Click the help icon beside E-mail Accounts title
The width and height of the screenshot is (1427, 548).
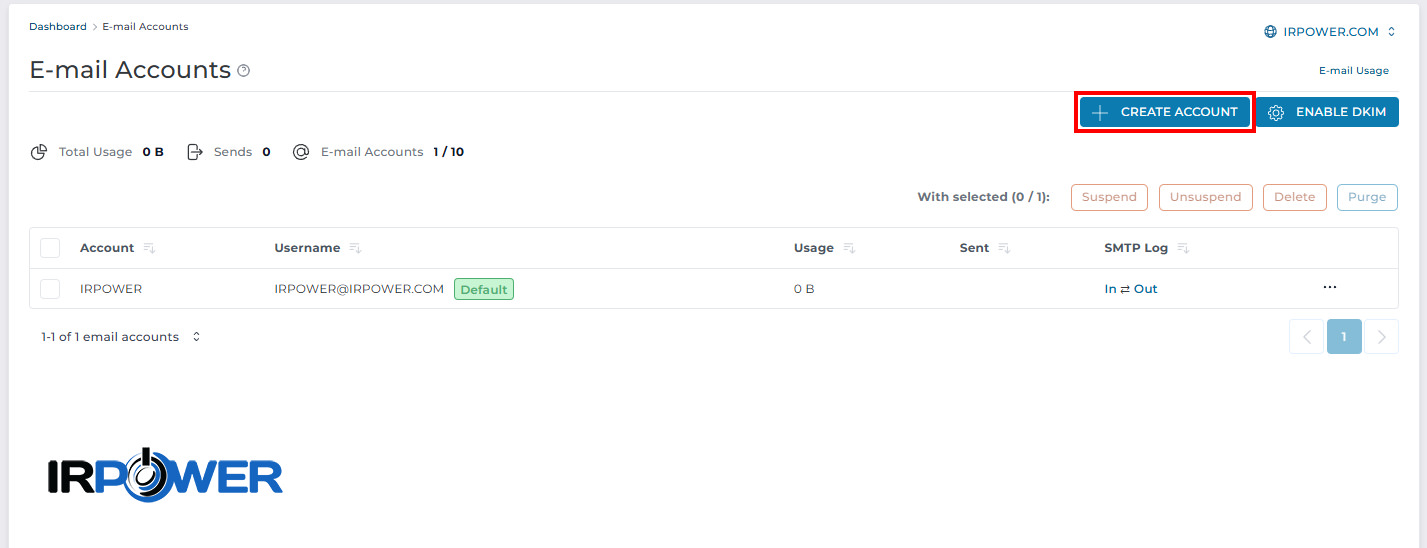[x=244, y=71]
